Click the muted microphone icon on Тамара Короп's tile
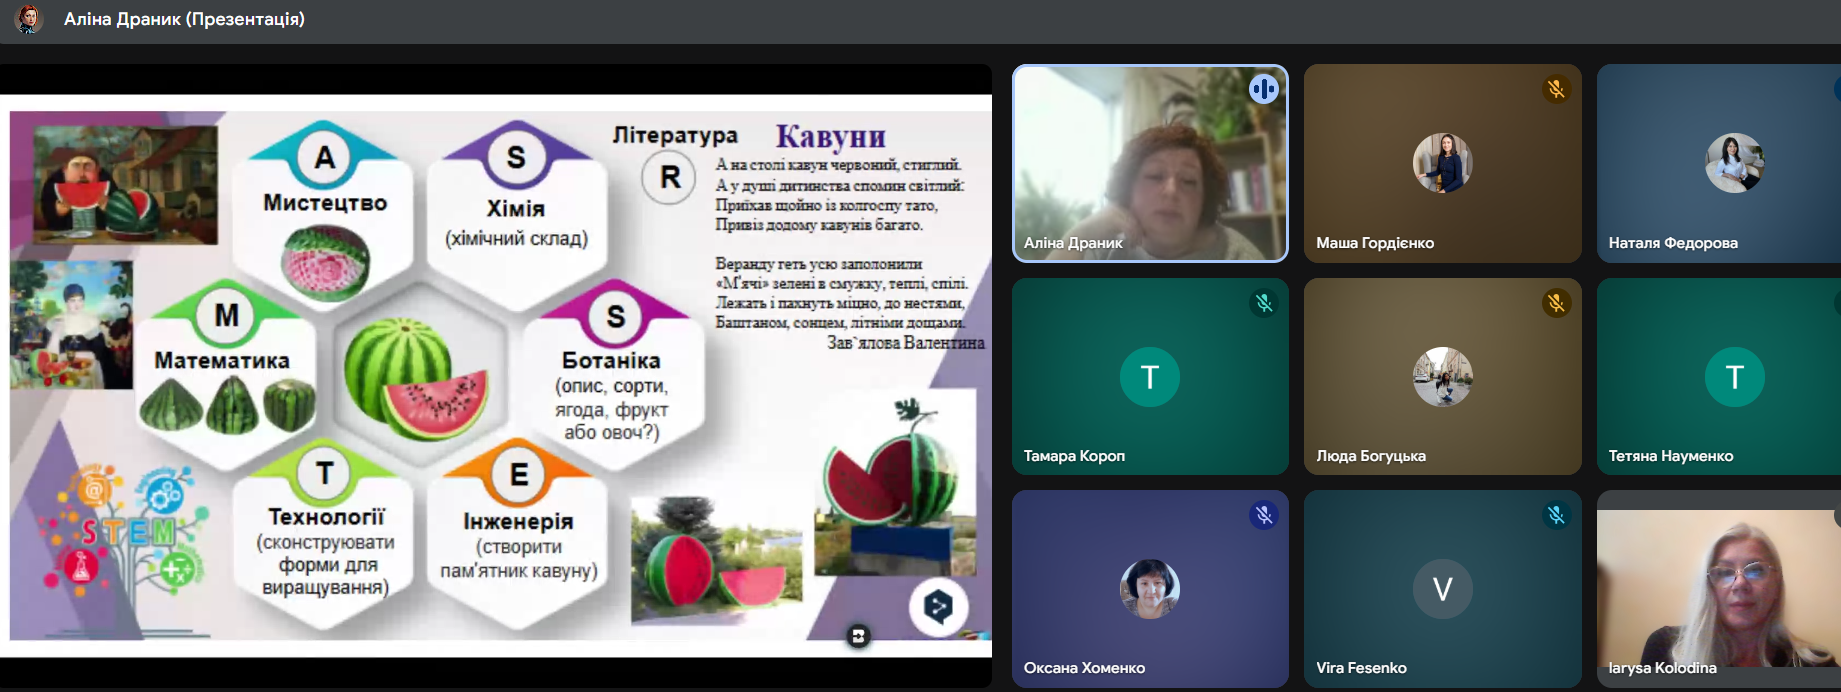This screenshot has width=1841, height=692. point(1263,303)
